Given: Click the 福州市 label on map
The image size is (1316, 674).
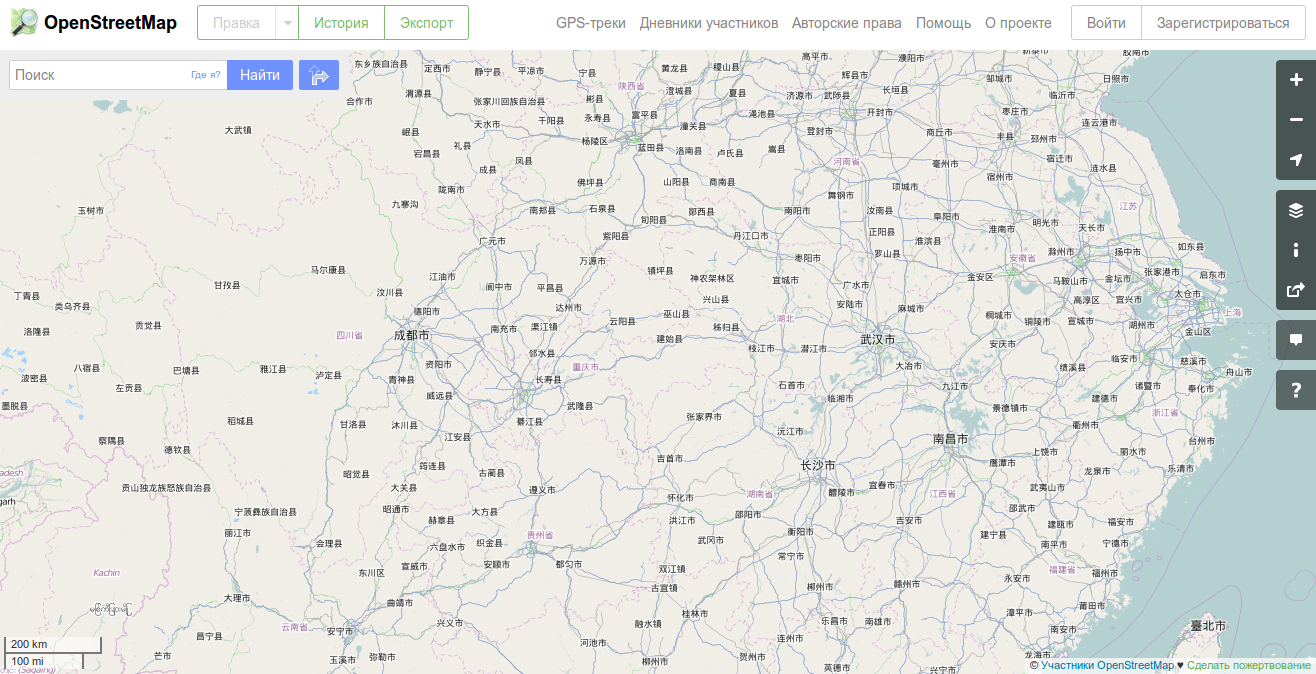Looking at the screenshot, I should tap(1105, 573).
